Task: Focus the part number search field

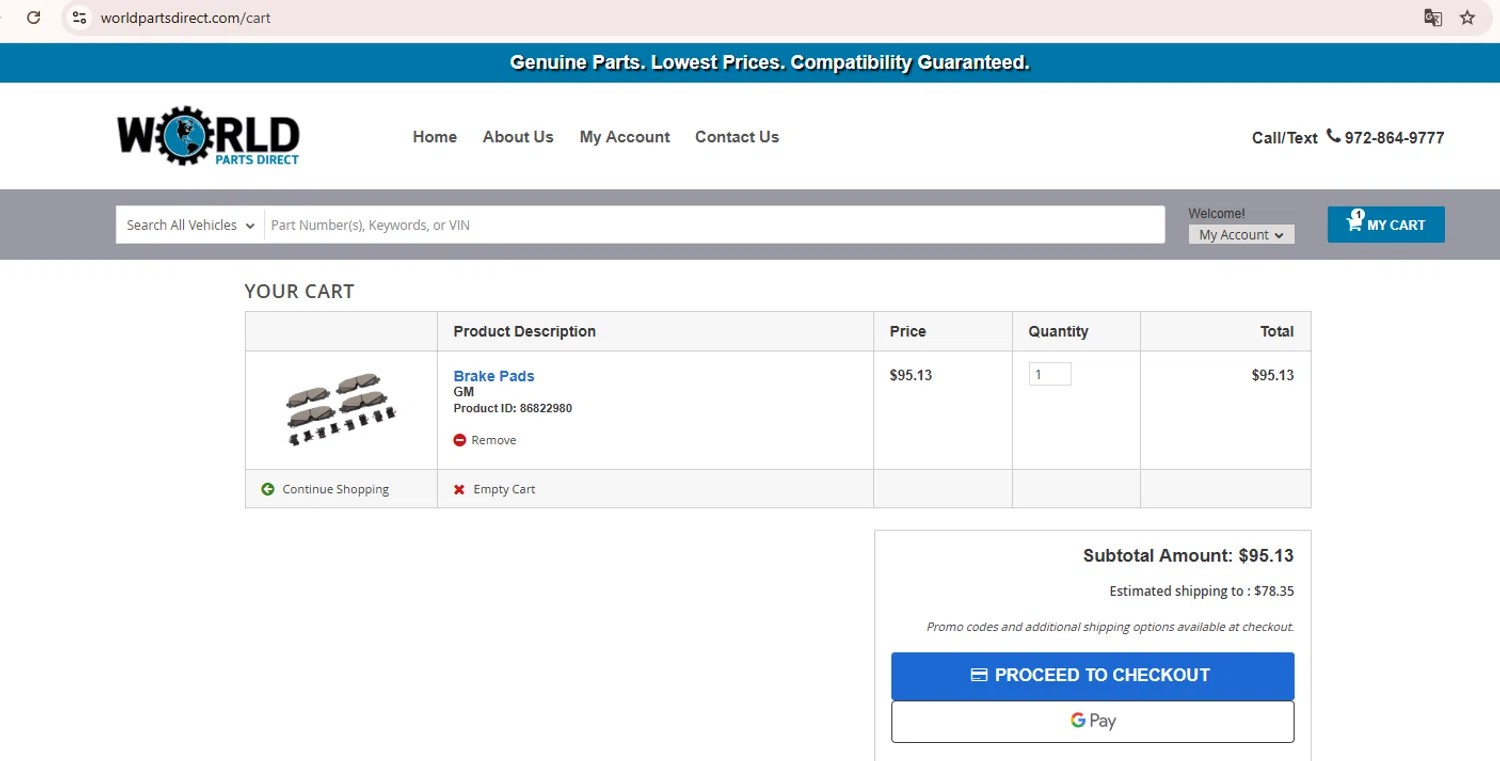Action: [x=714, y=225]
